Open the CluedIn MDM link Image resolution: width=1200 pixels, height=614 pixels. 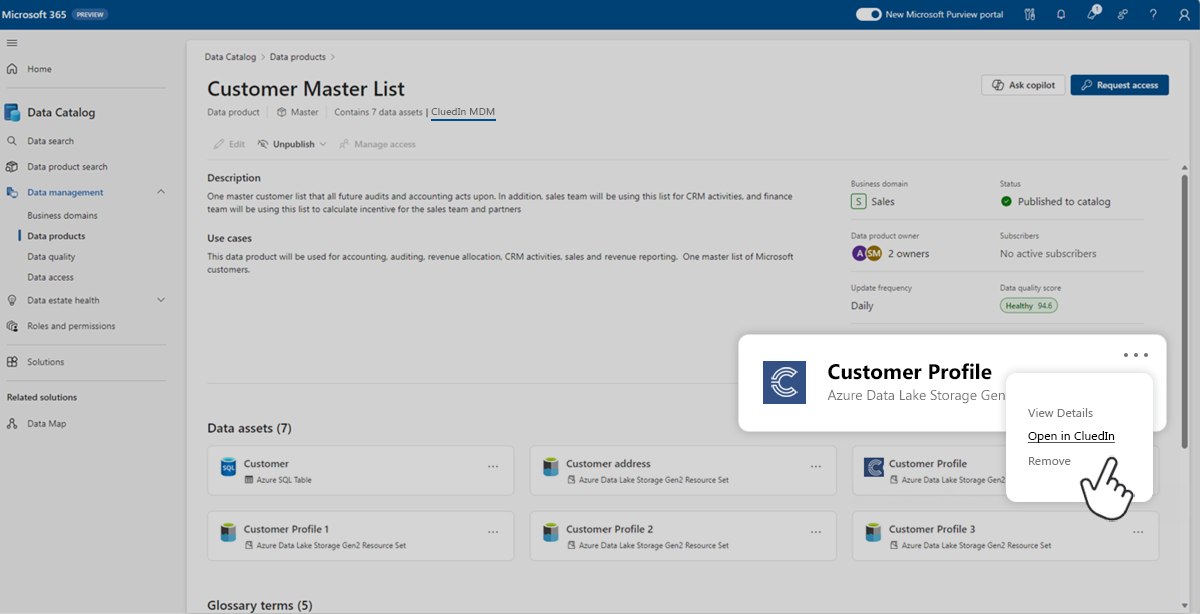tap(462, 112)
